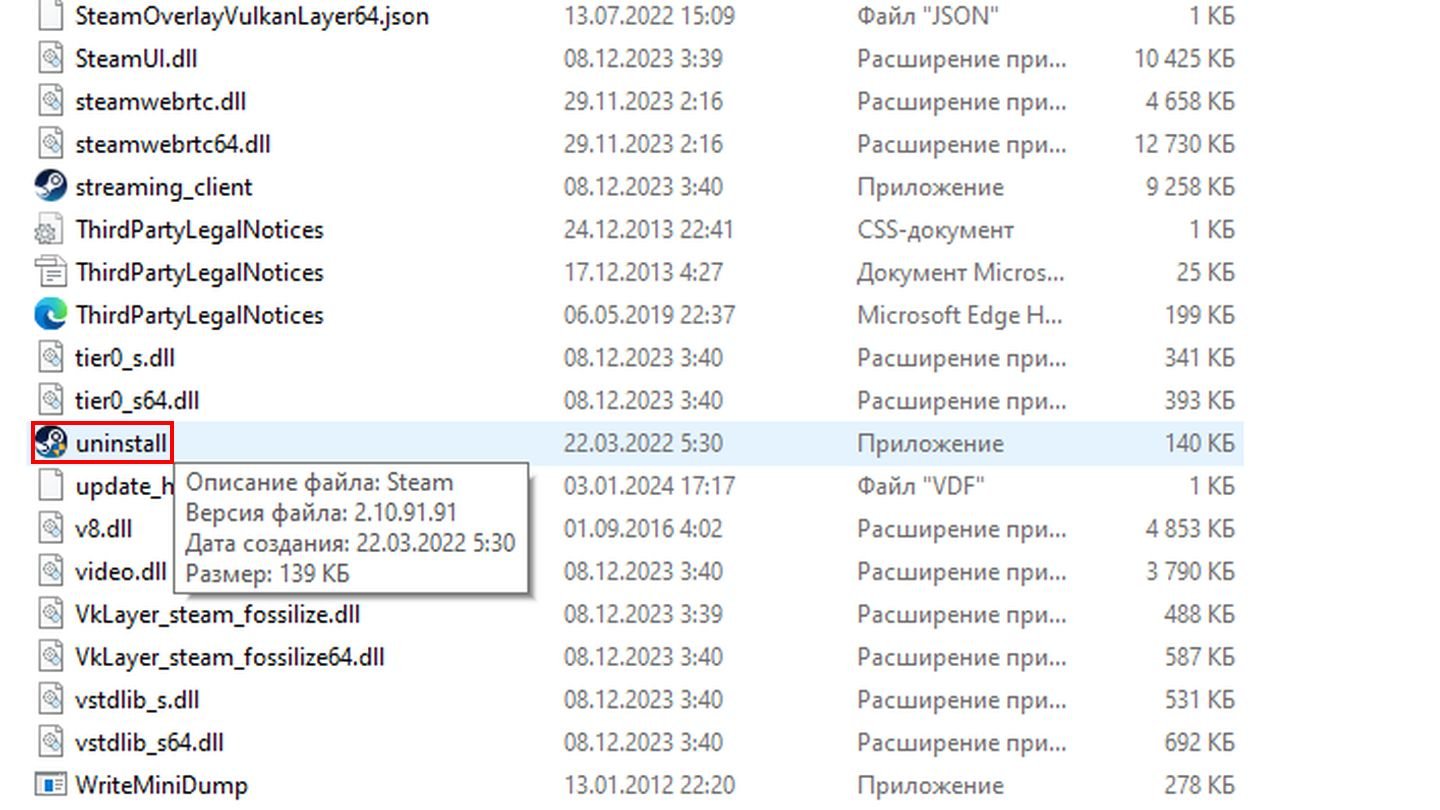Select the WriteMiniDump application icon
Viewport: 1440px width, 810px height.
[x=50, y=785]
